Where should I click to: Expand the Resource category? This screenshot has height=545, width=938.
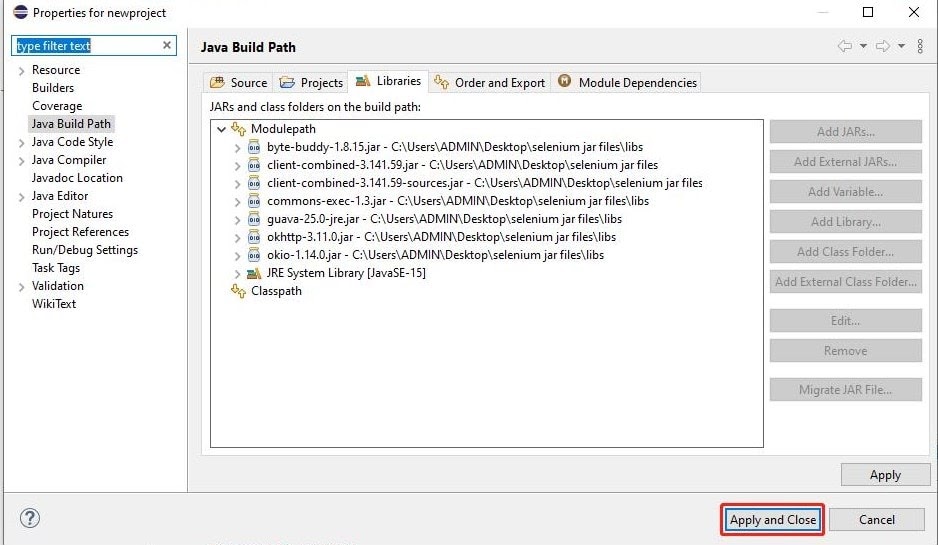(x=22, y=71)
